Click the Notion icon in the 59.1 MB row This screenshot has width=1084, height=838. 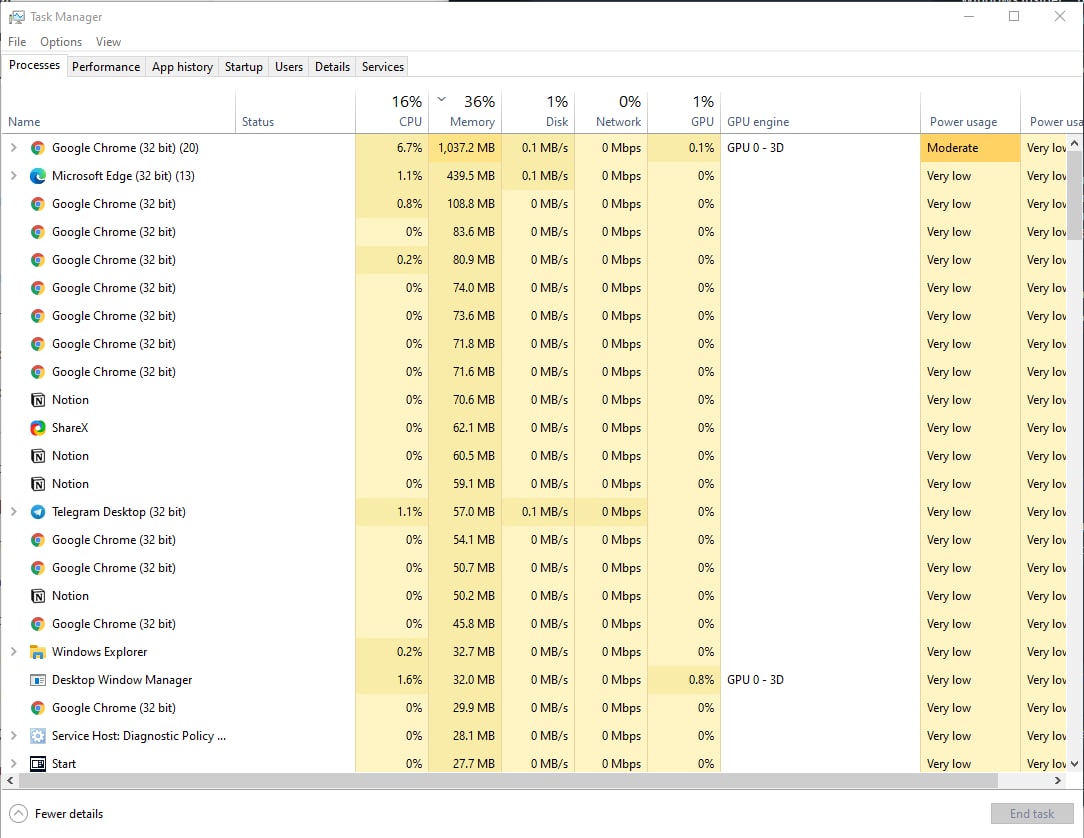[x=38, y=484]
